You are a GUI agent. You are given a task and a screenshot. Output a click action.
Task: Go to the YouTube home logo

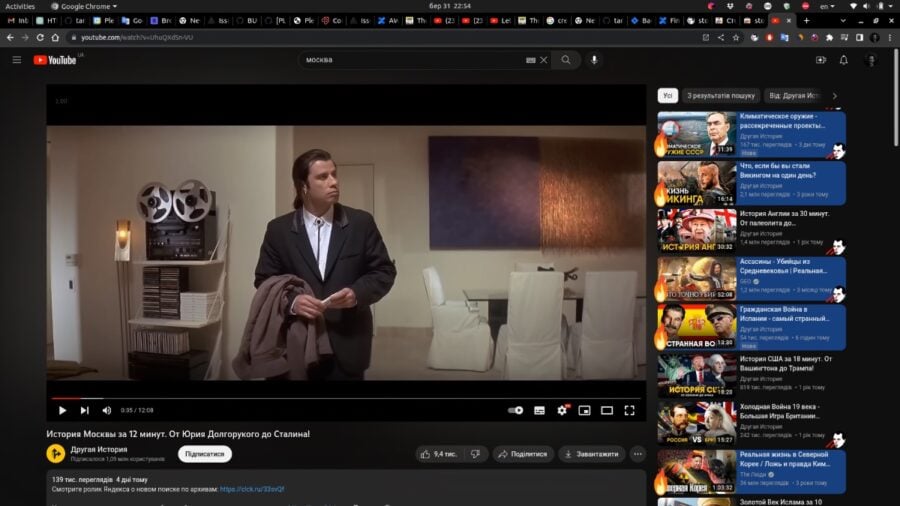55,60
